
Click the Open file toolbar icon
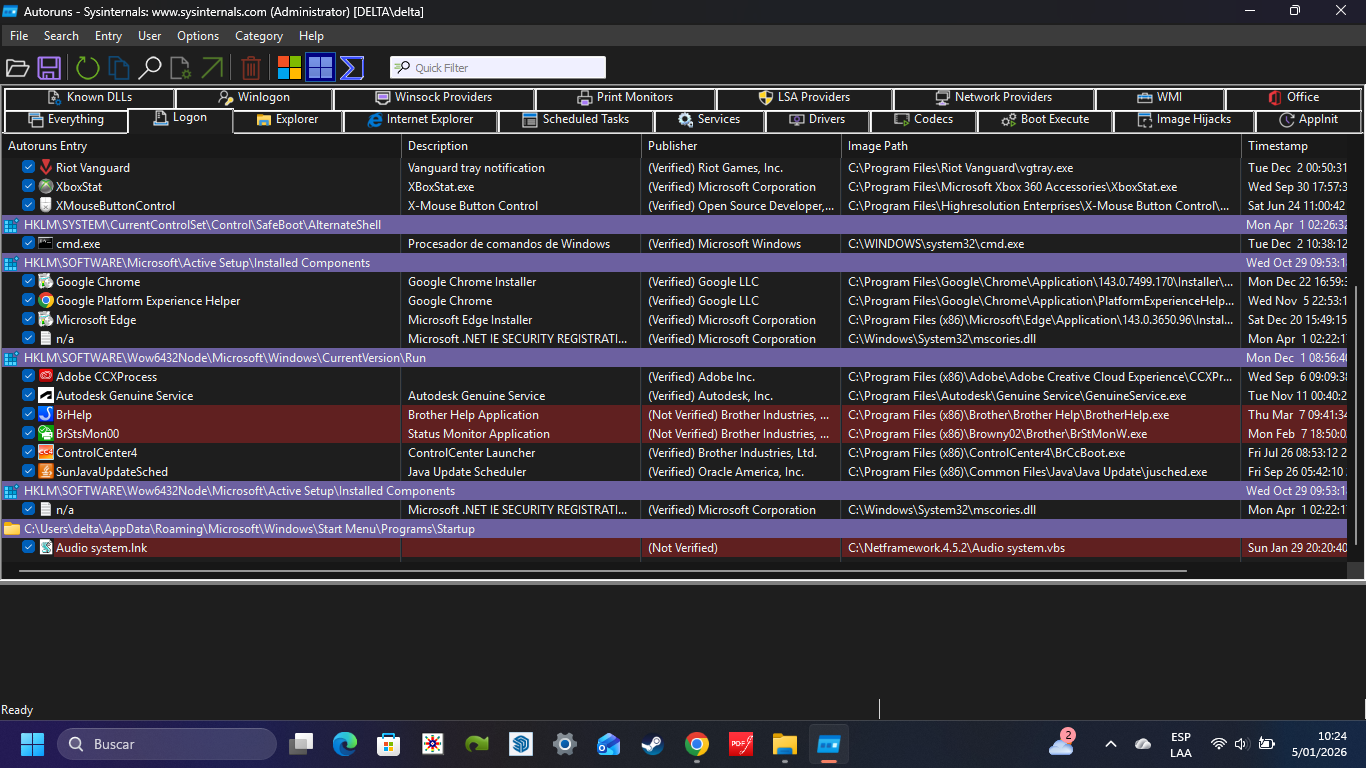pos(17,68)
